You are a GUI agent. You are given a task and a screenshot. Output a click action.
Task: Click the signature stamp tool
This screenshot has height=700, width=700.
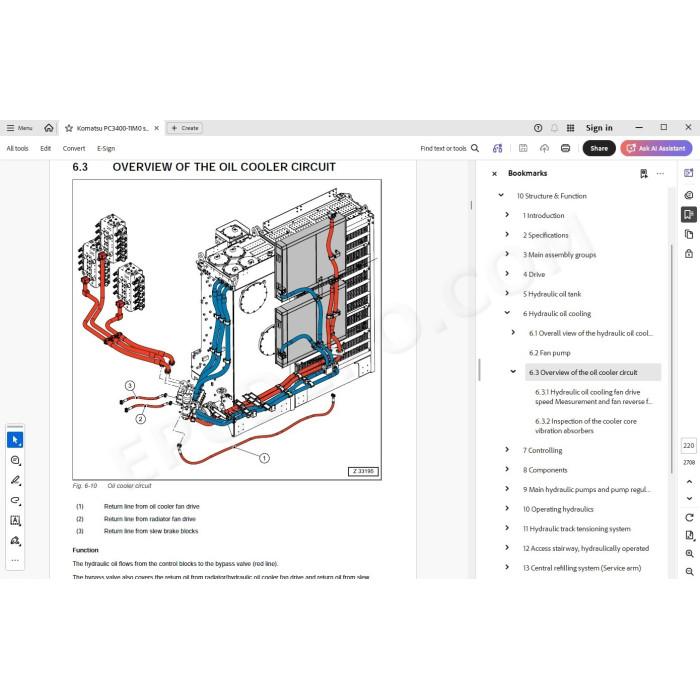tap(15, 541)
